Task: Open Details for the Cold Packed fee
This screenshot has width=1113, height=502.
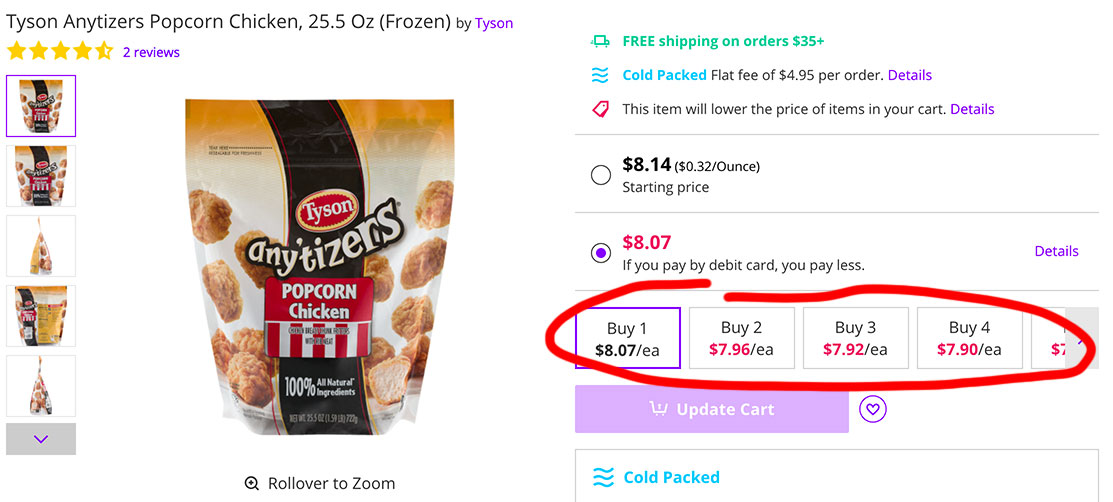Action: point(909,75)
